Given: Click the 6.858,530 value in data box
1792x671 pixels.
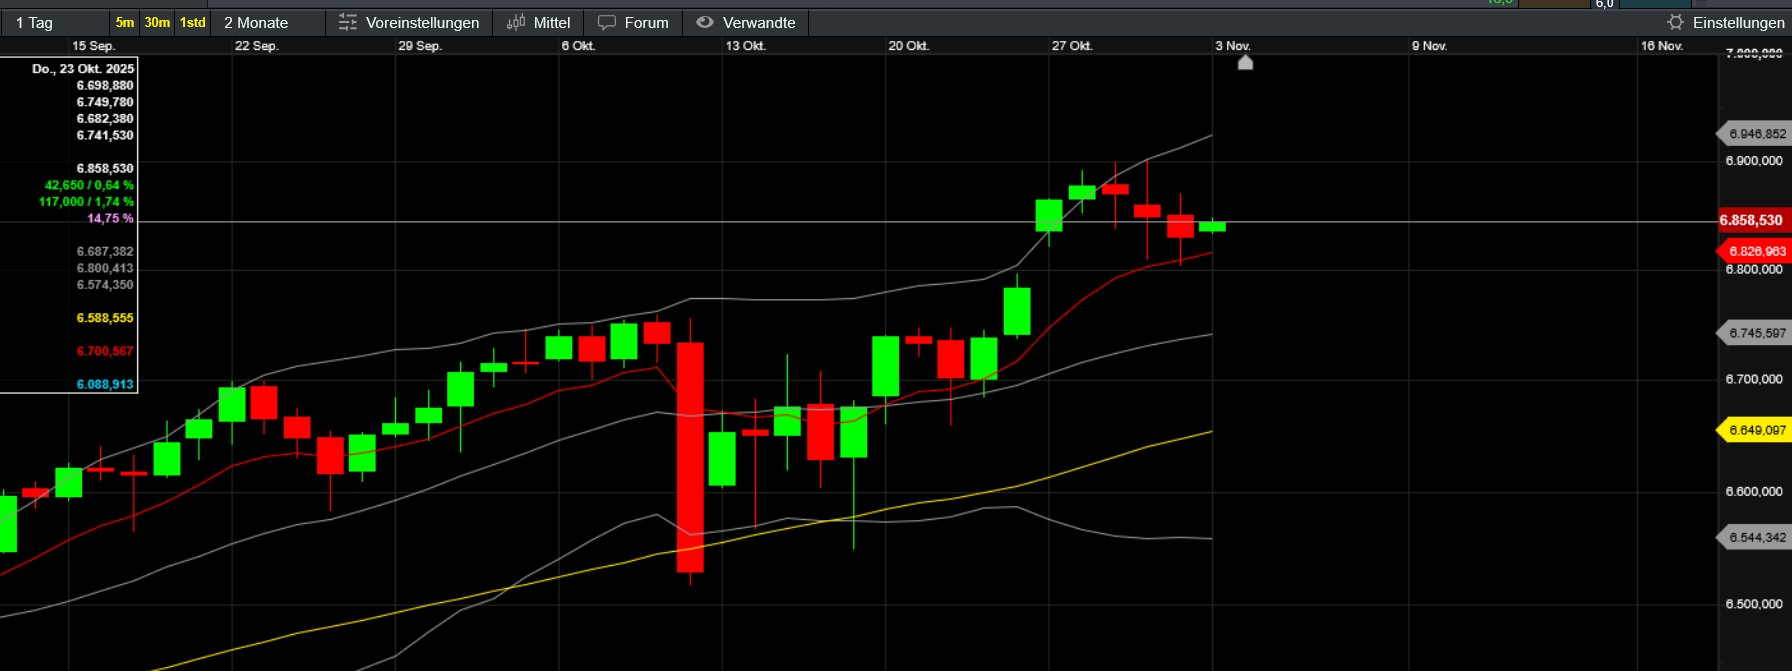Looking at the screenshot, I should (x=105, y=168).
